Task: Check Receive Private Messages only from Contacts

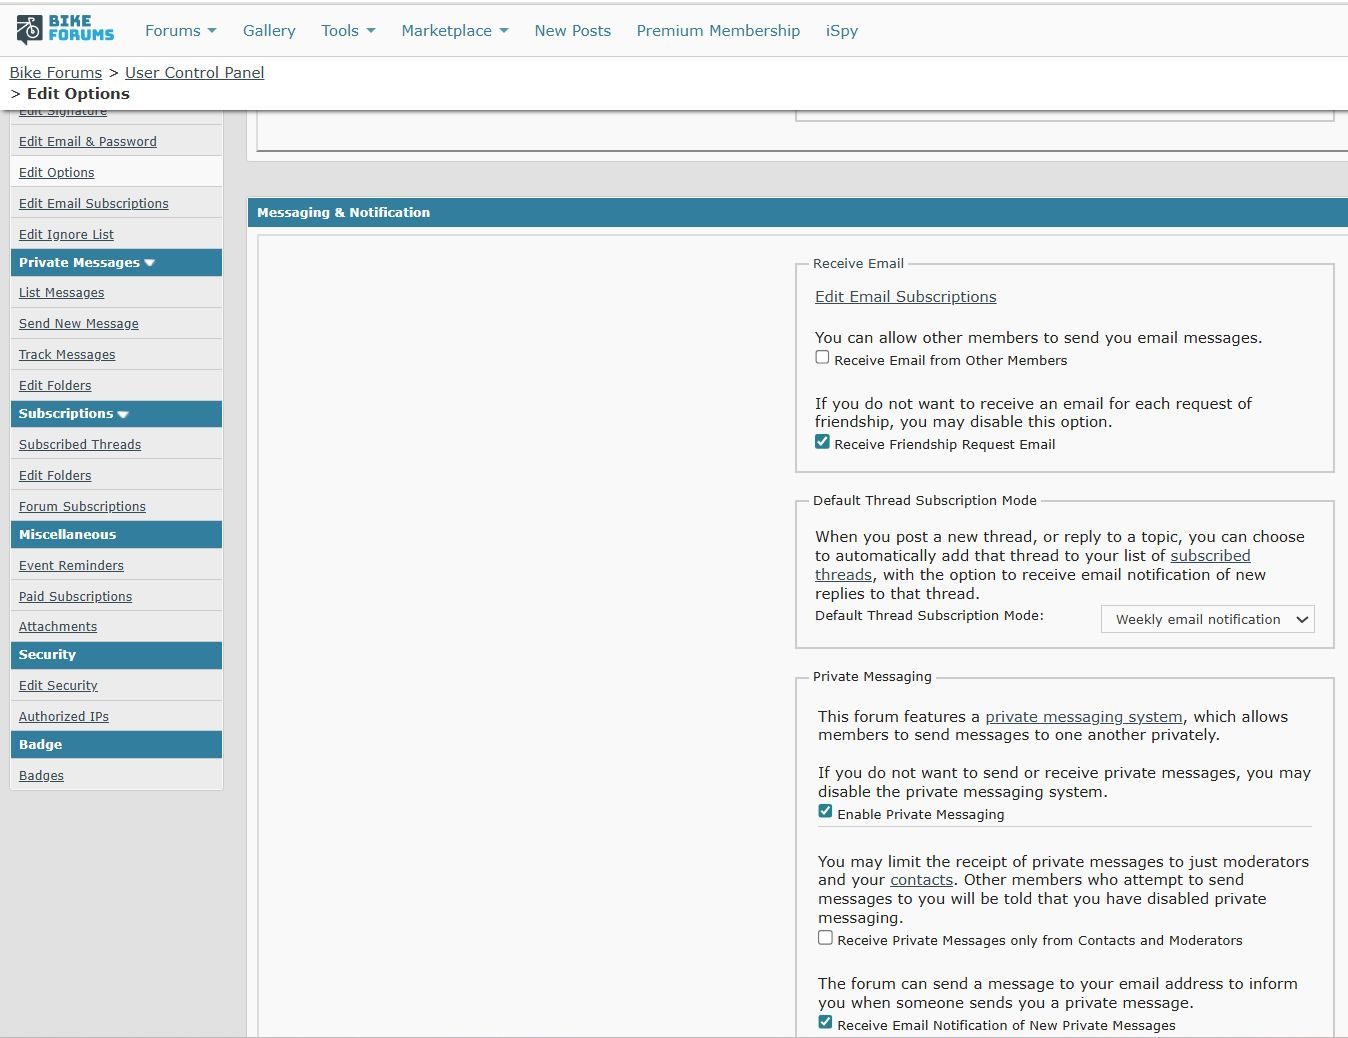Action: coord(825,938)
